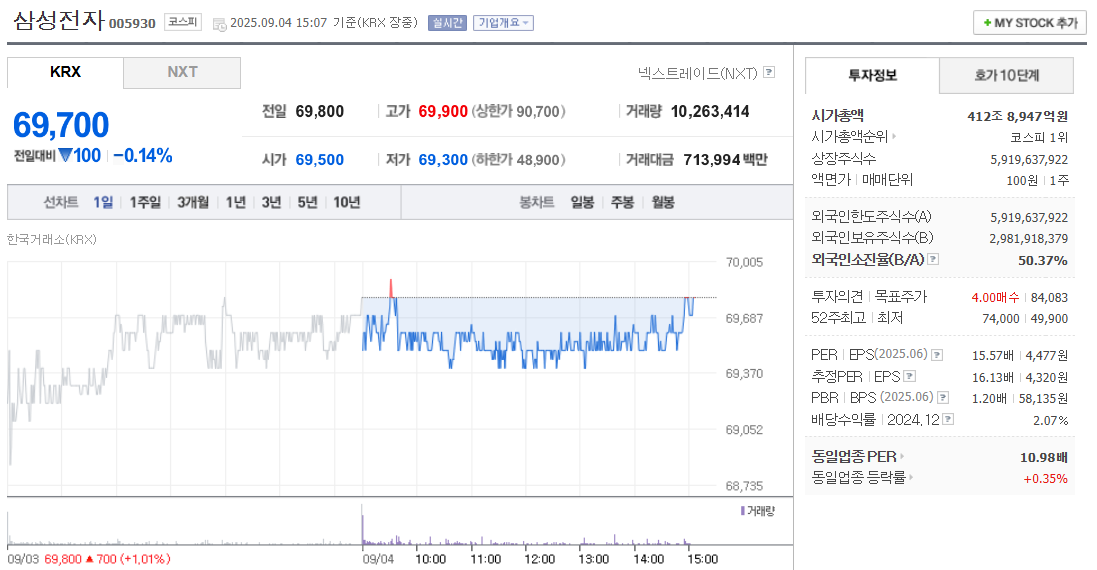This screenshot has width=1097, height=570.
Task: Click the 고가 value 69,900
Action: [x=443, y=112]
